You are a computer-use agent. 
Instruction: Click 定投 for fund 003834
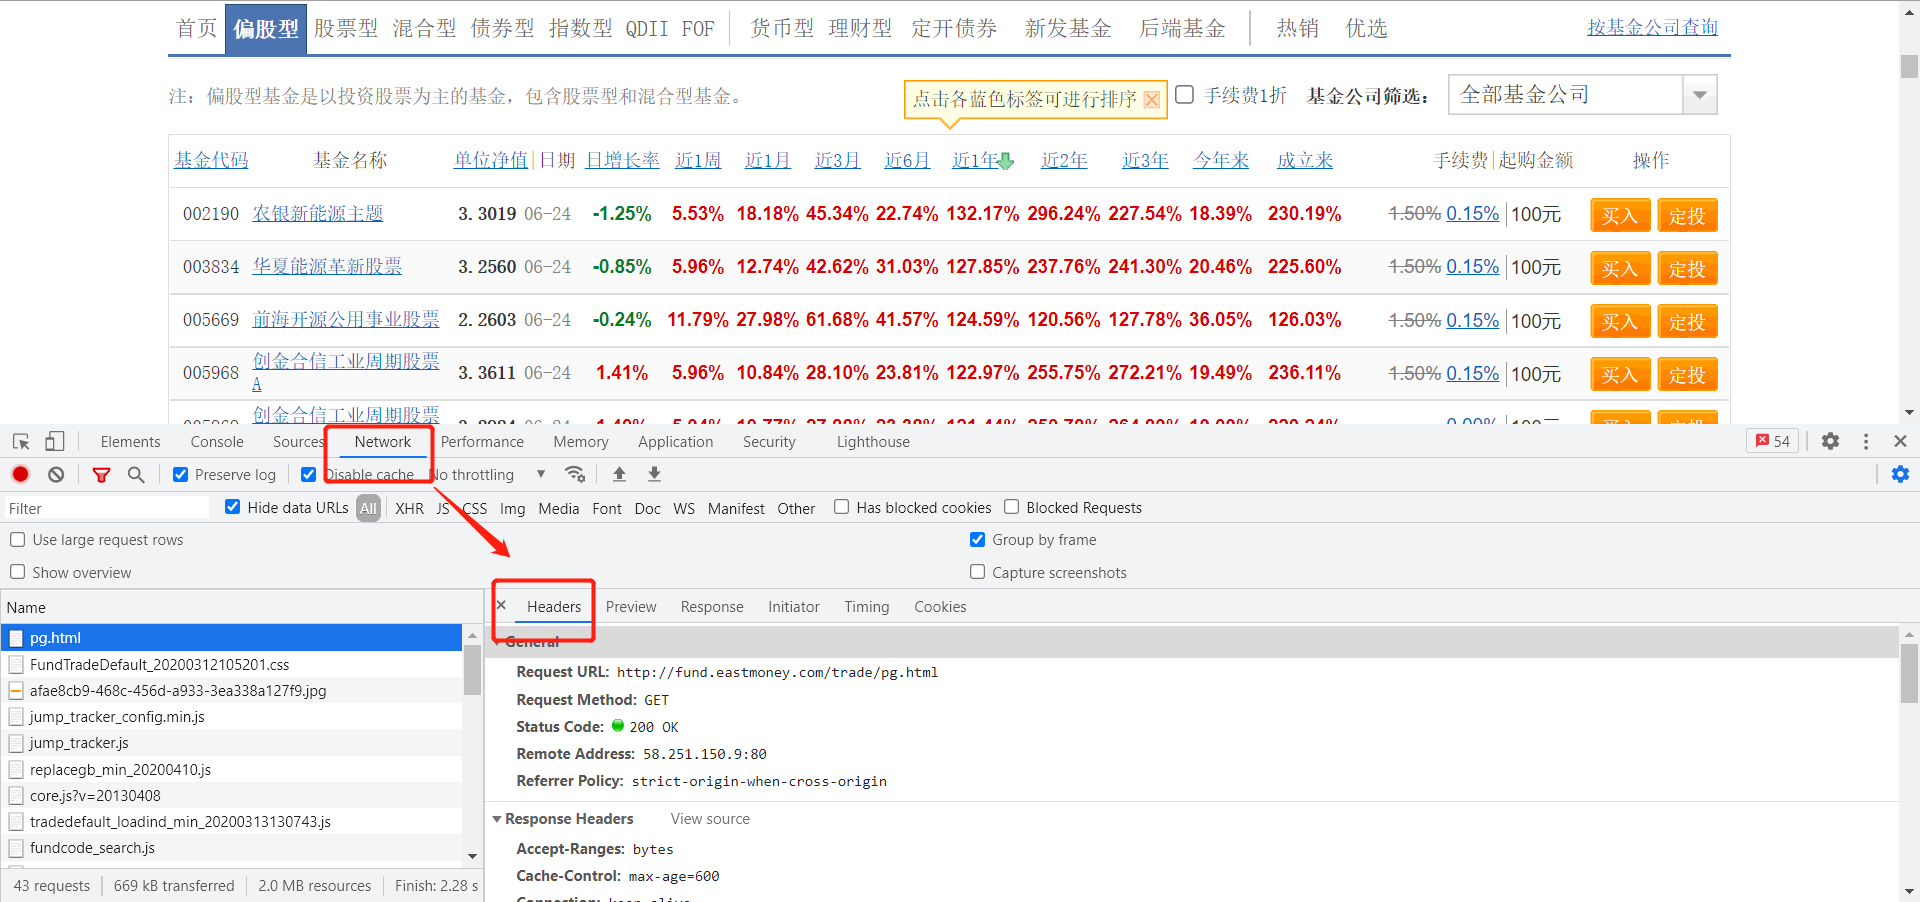(1687, 268)
